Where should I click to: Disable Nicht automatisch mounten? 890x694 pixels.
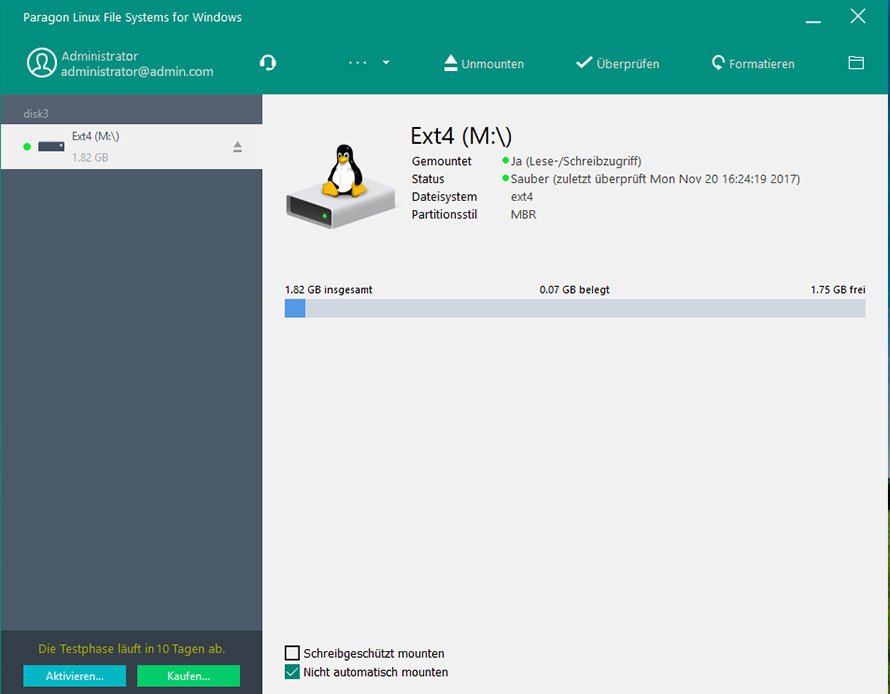[292, 672]
